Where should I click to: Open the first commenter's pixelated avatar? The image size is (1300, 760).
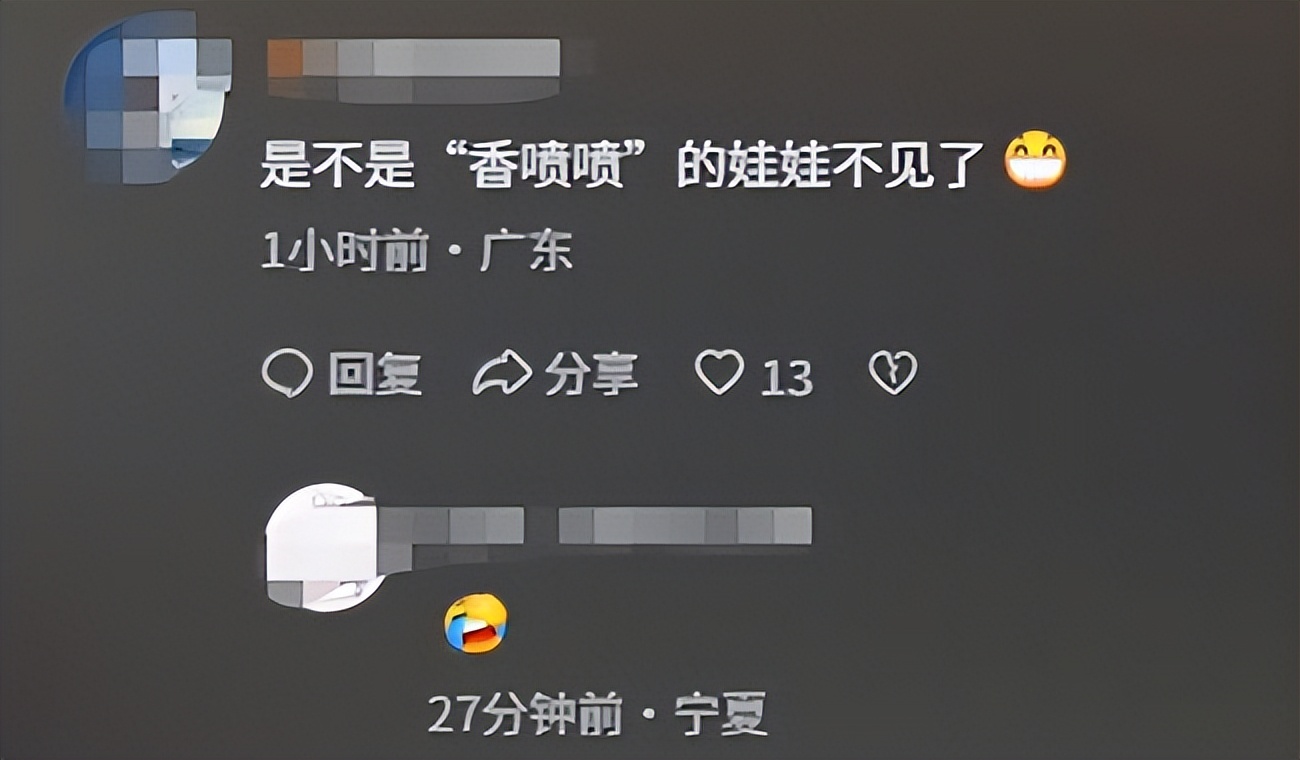pos(148,98)
